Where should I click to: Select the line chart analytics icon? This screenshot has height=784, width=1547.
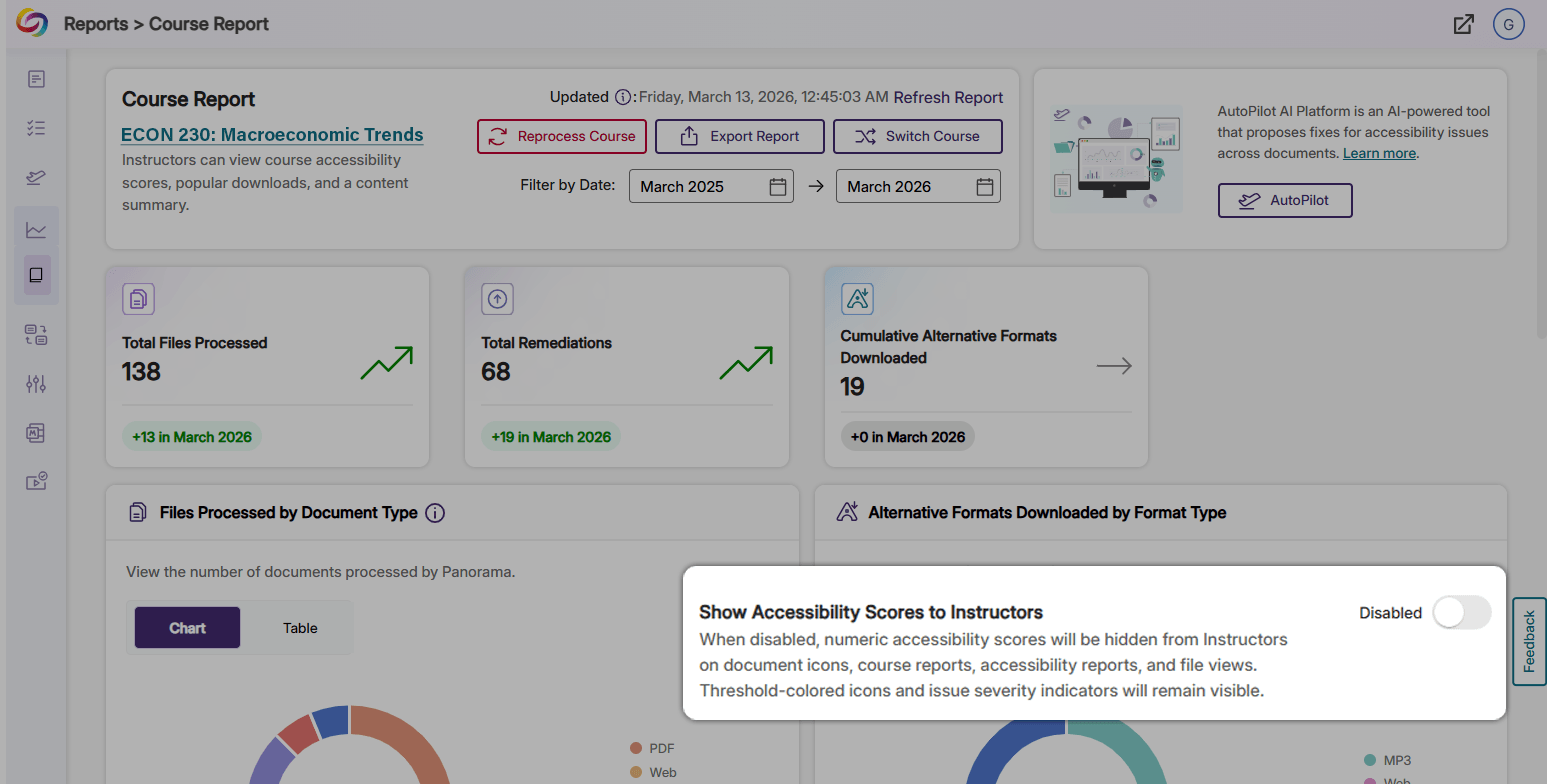click(36, 229)
